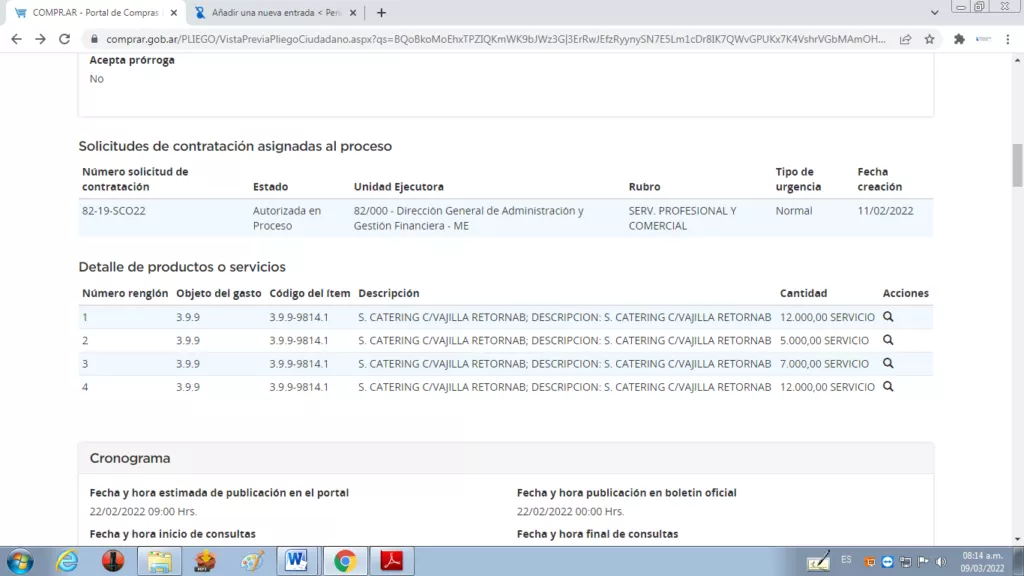Open Chrome extensions puzzle icon
Screen dimensions: 1024x576
click(959, 39)
